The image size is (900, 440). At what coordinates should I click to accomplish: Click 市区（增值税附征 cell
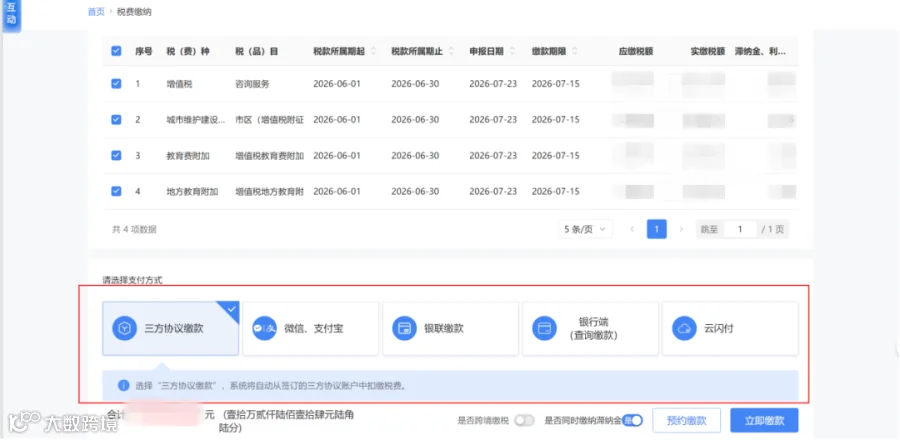tap(269, 119)
